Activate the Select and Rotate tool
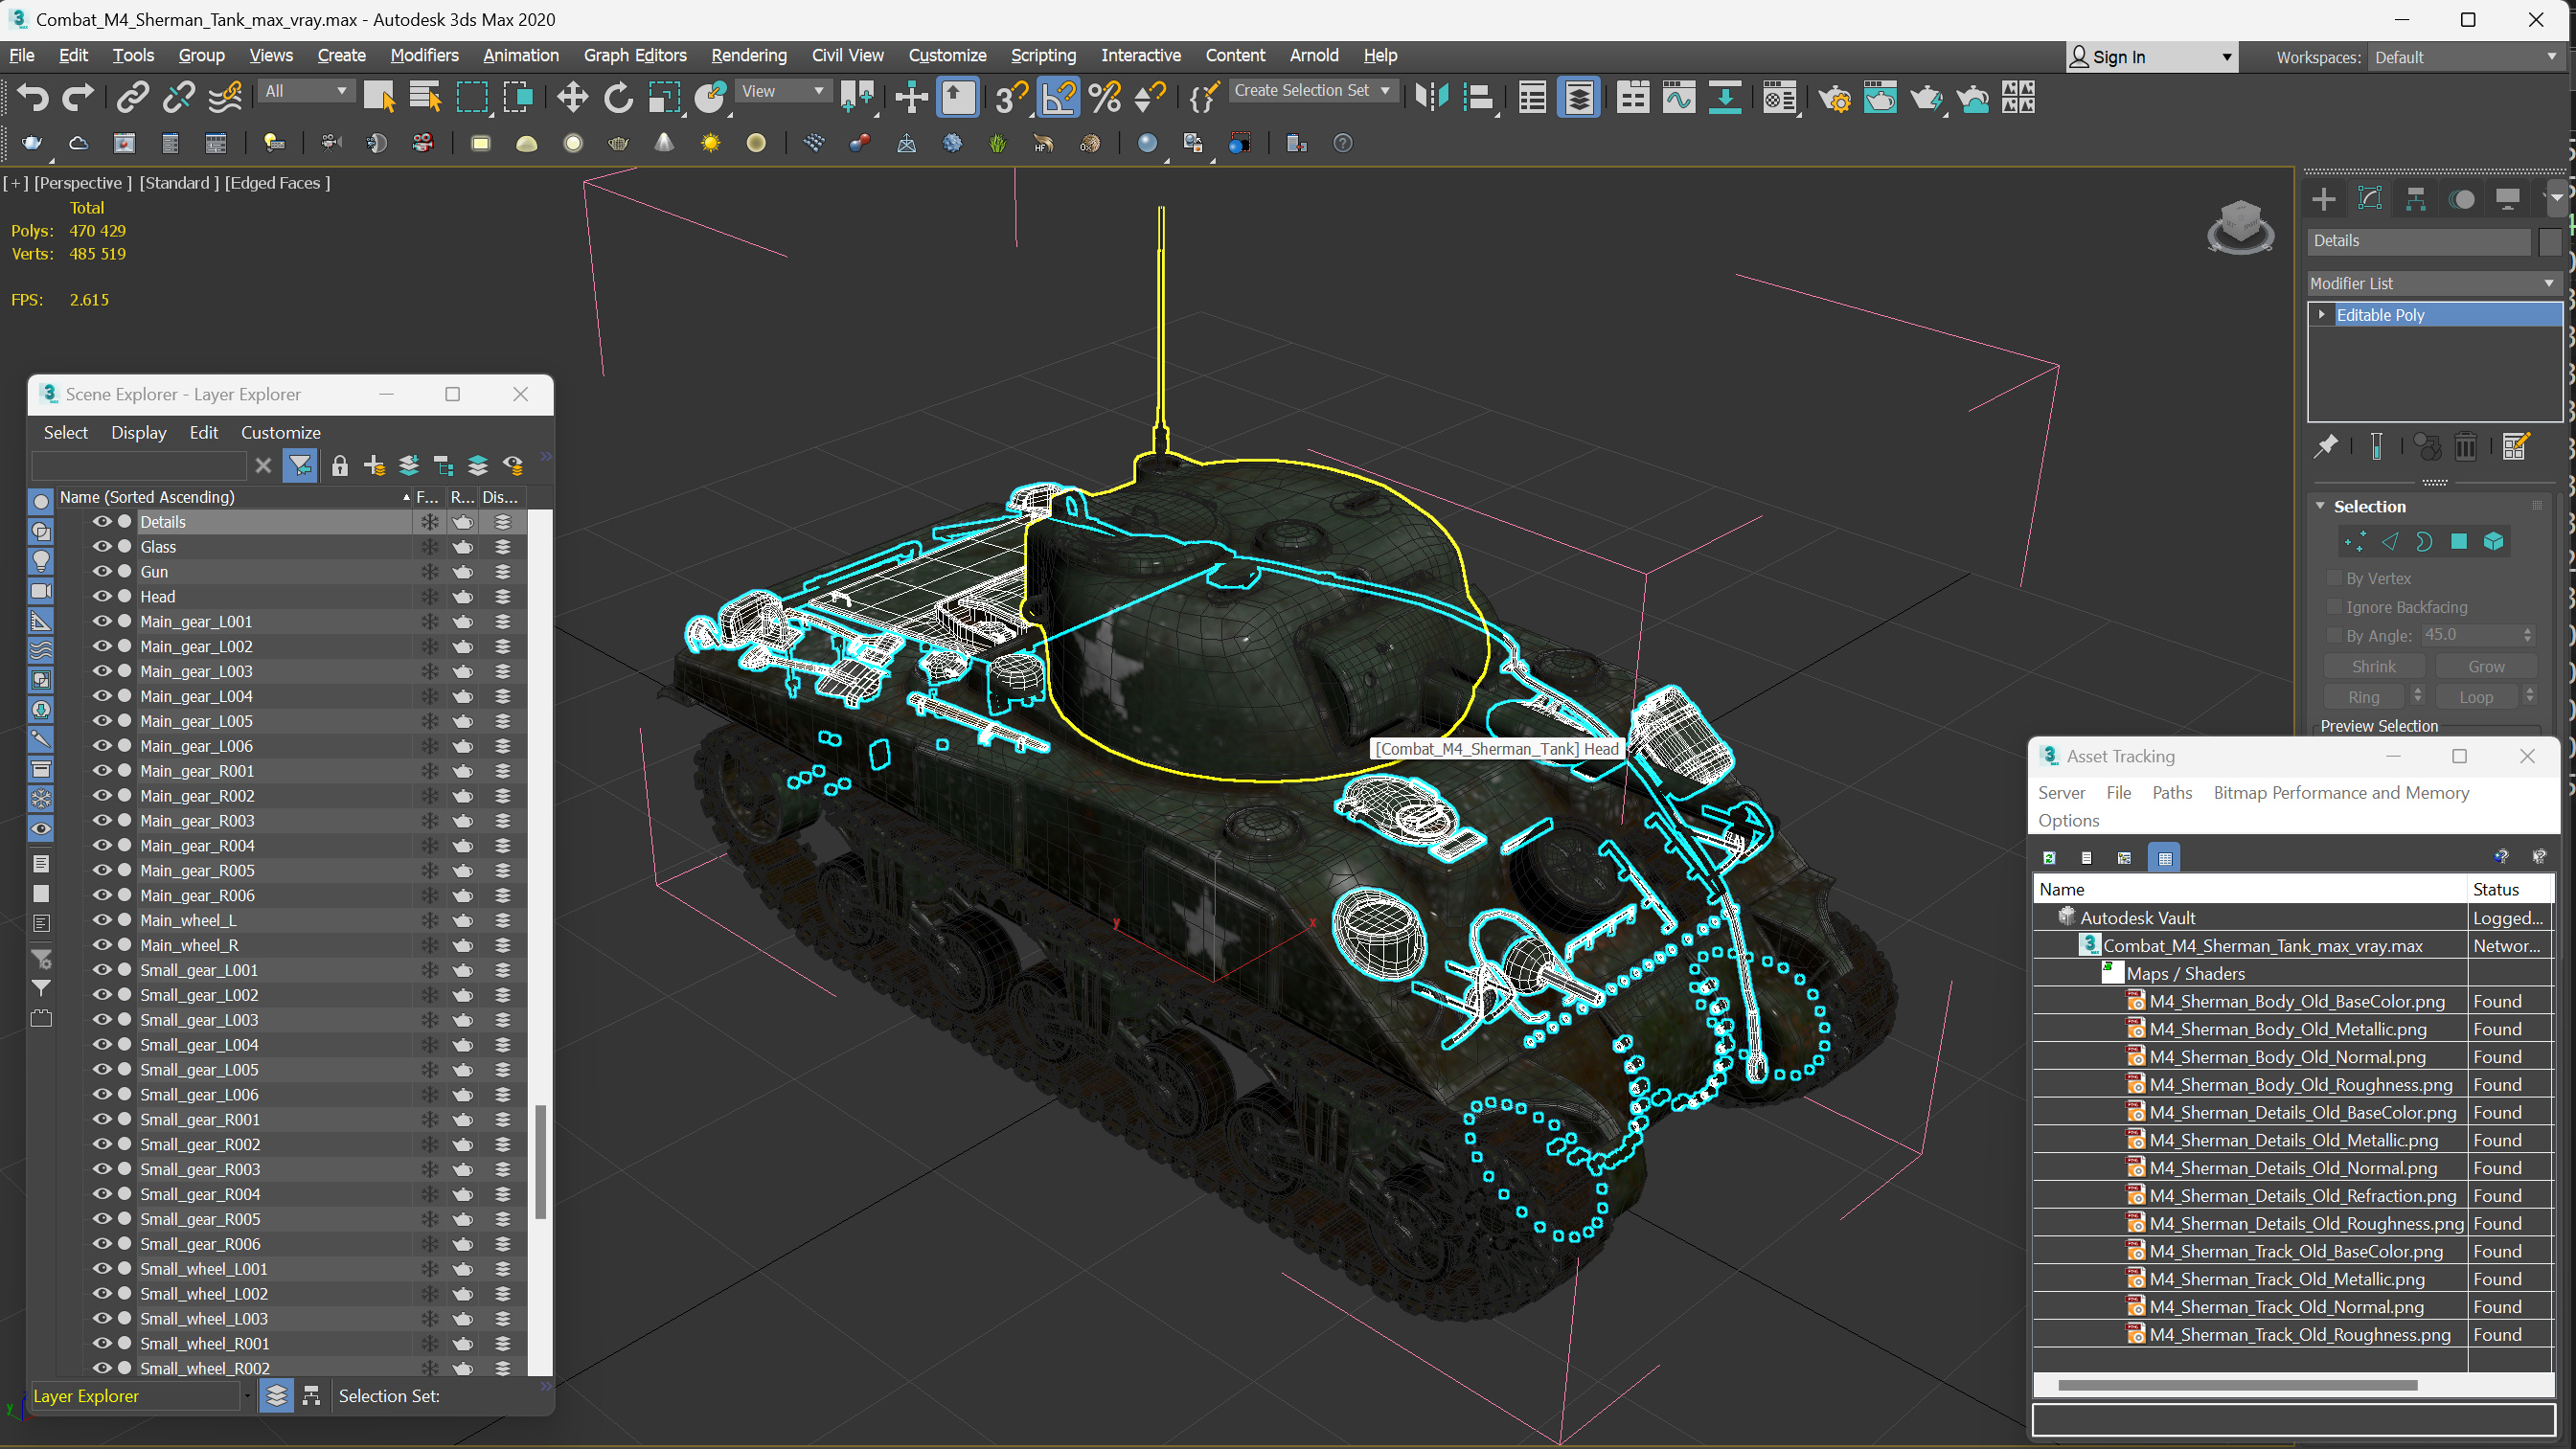Viewport: 2576px width, 1449px height. coord(618,97)
